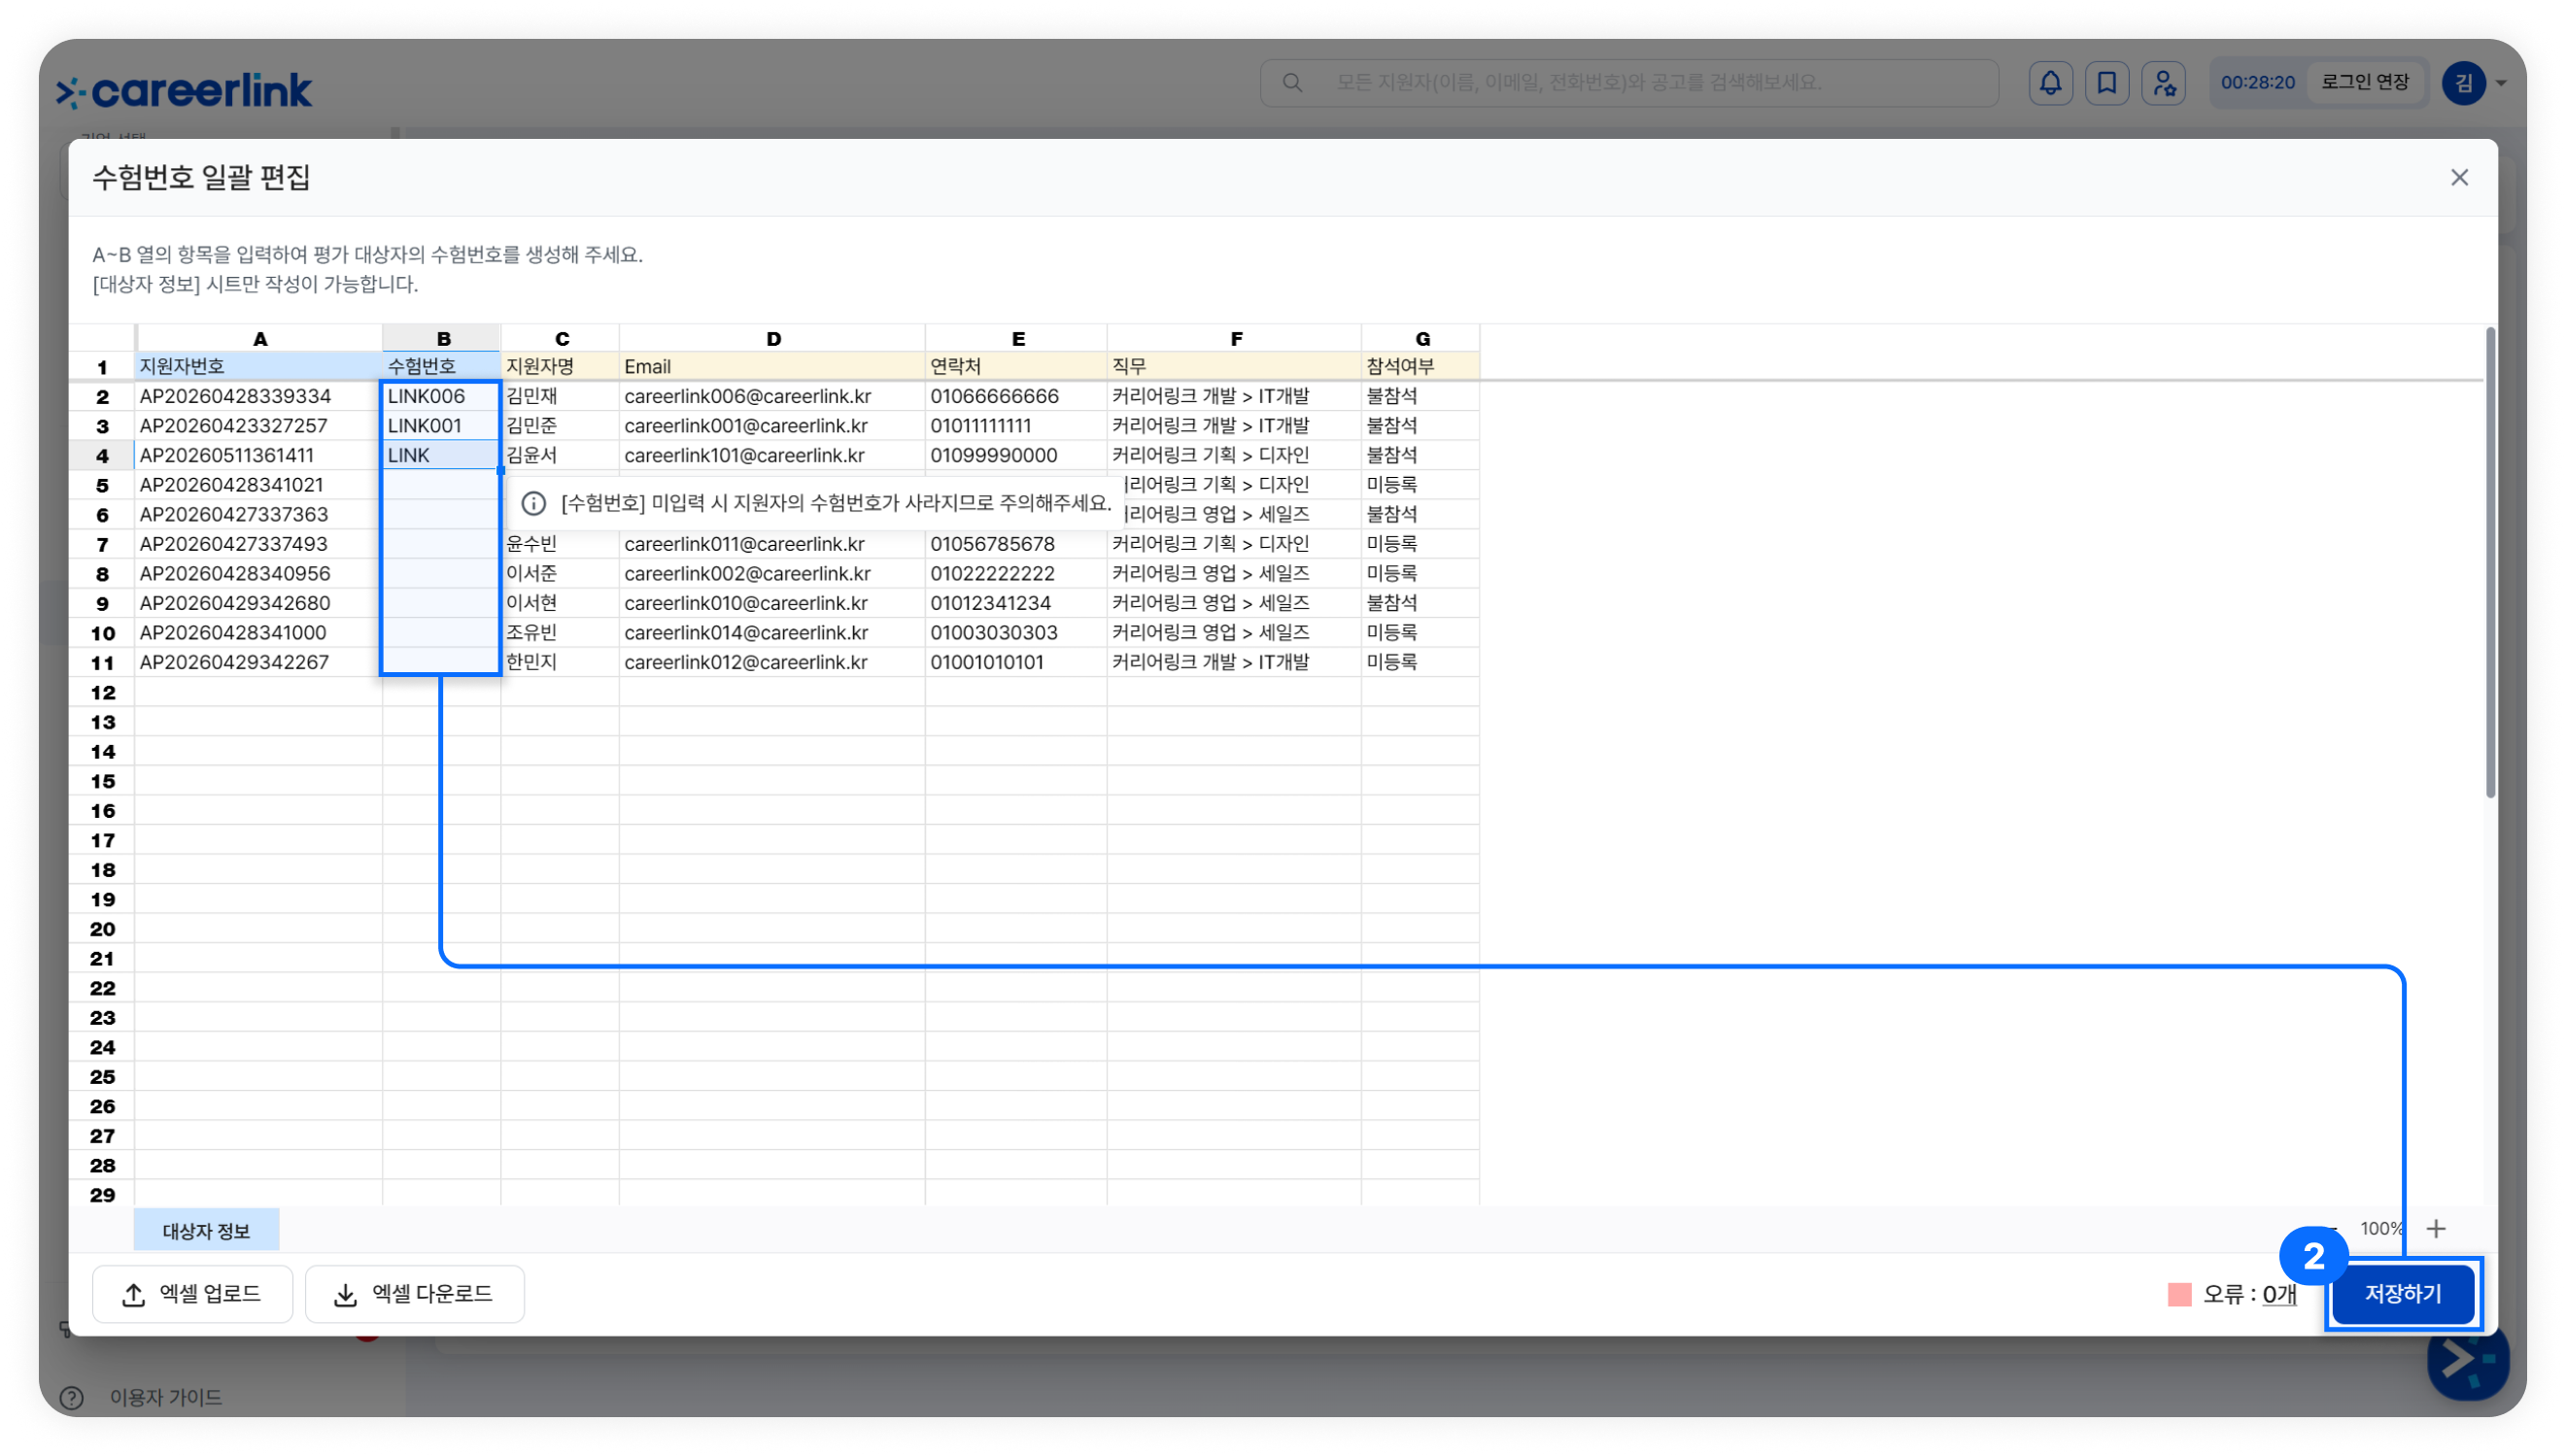Select column G header
2566x1456 pixels.
(x=1421, y=339)
